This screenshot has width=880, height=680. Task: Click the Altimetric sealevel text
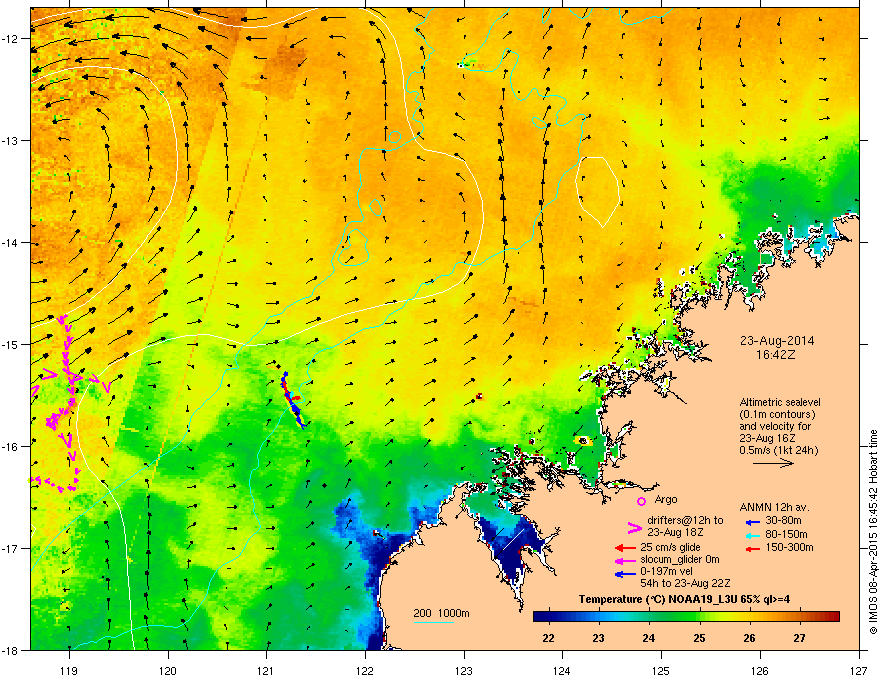click(780, 402)
